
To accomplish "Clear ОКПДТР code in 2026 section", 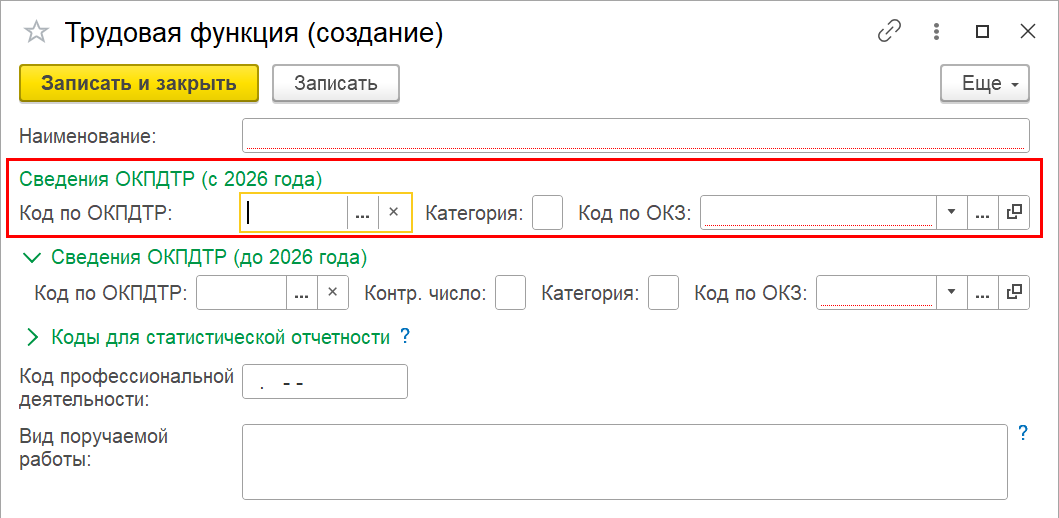I will [x=394, y=212].
